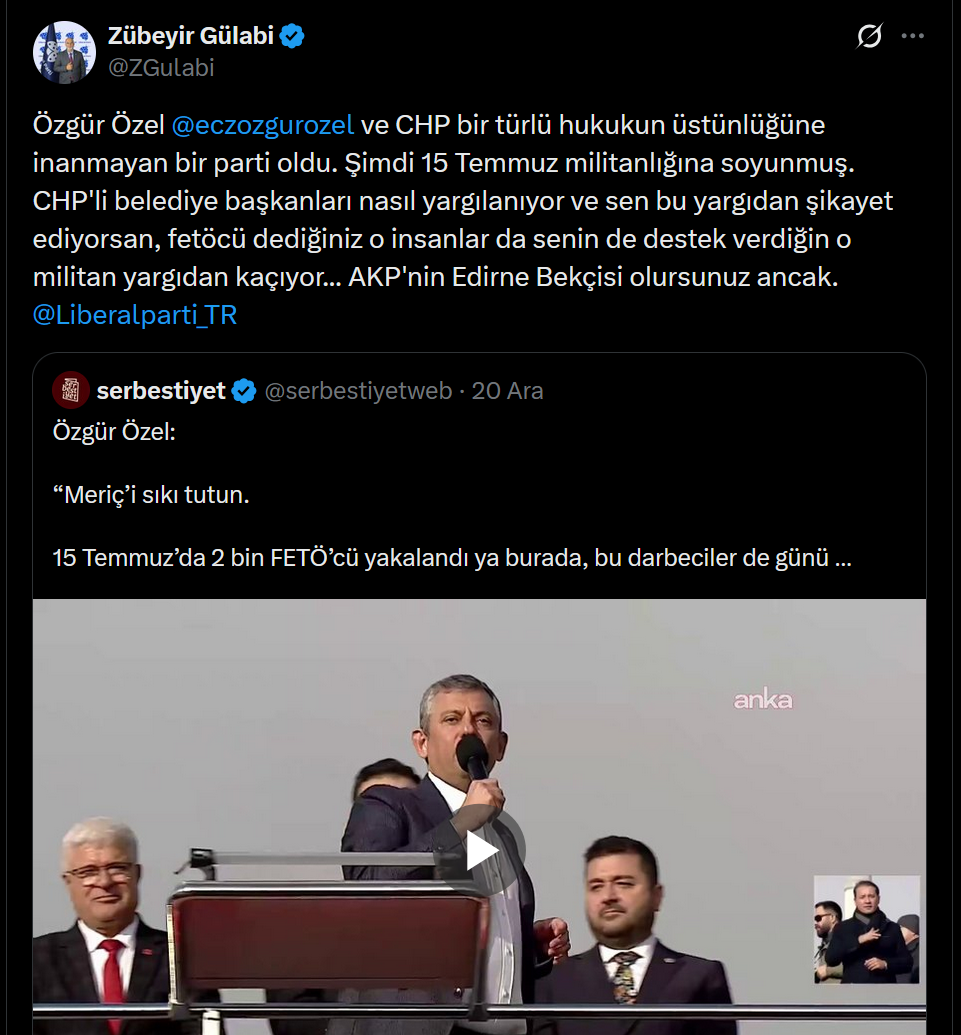Click the @serbestiyetweb handle
Screen dimensions: 961x1035
click(x=358, y=391)
